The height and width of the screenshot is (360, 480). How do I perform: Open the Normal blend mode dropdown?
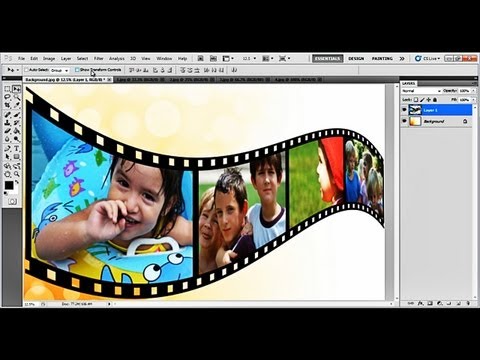pos(421,91)
